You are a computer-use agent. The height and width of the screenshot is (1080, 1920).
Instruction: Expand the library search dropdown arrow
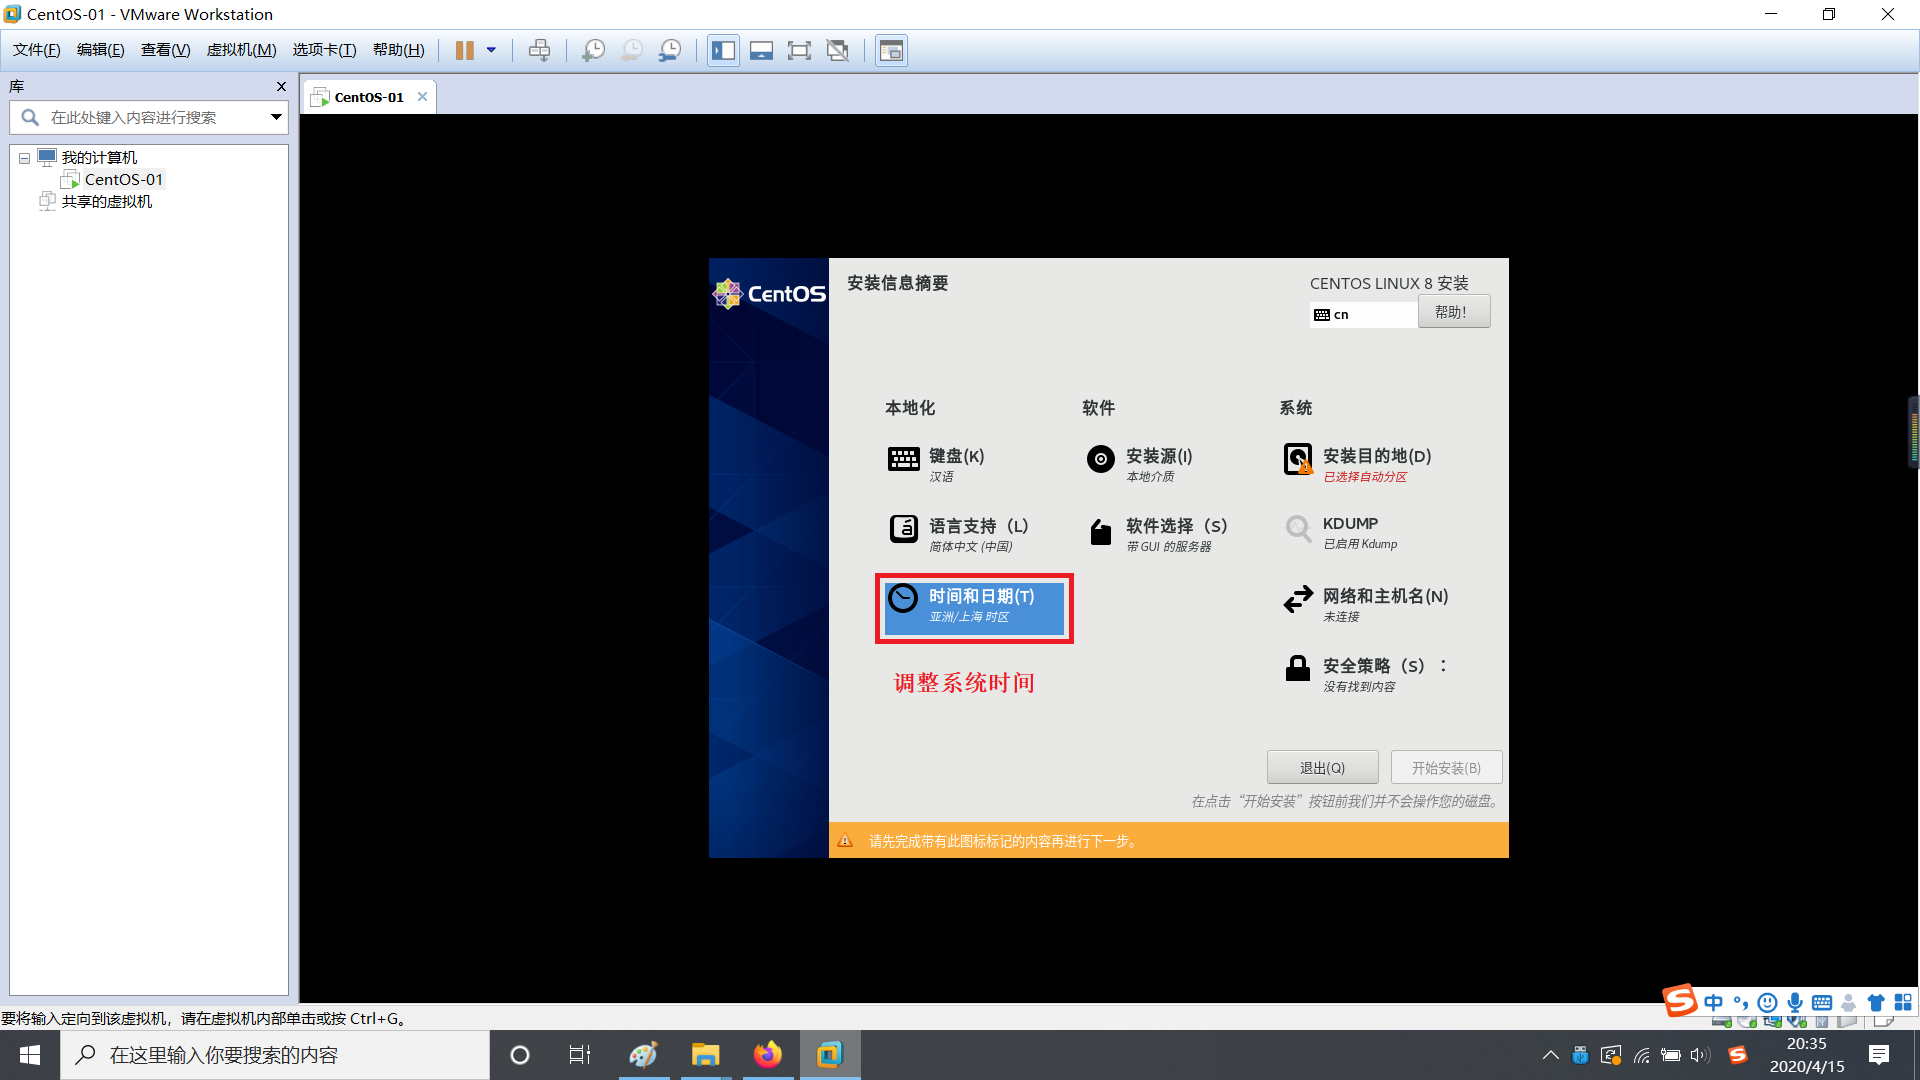pos(276,117)
